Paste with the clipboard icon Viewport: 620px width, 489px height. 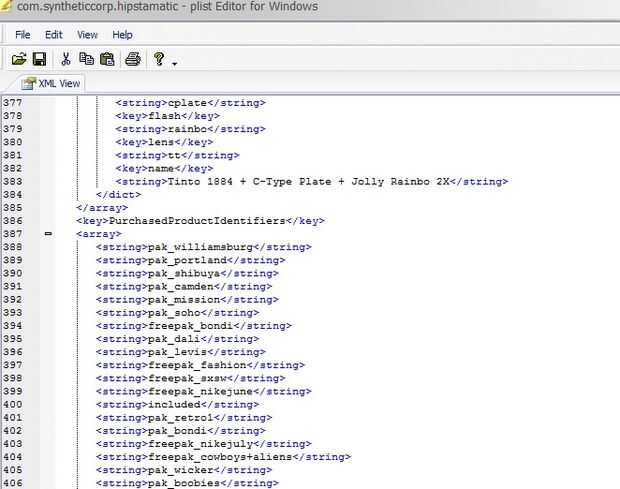tap(107, 59)
